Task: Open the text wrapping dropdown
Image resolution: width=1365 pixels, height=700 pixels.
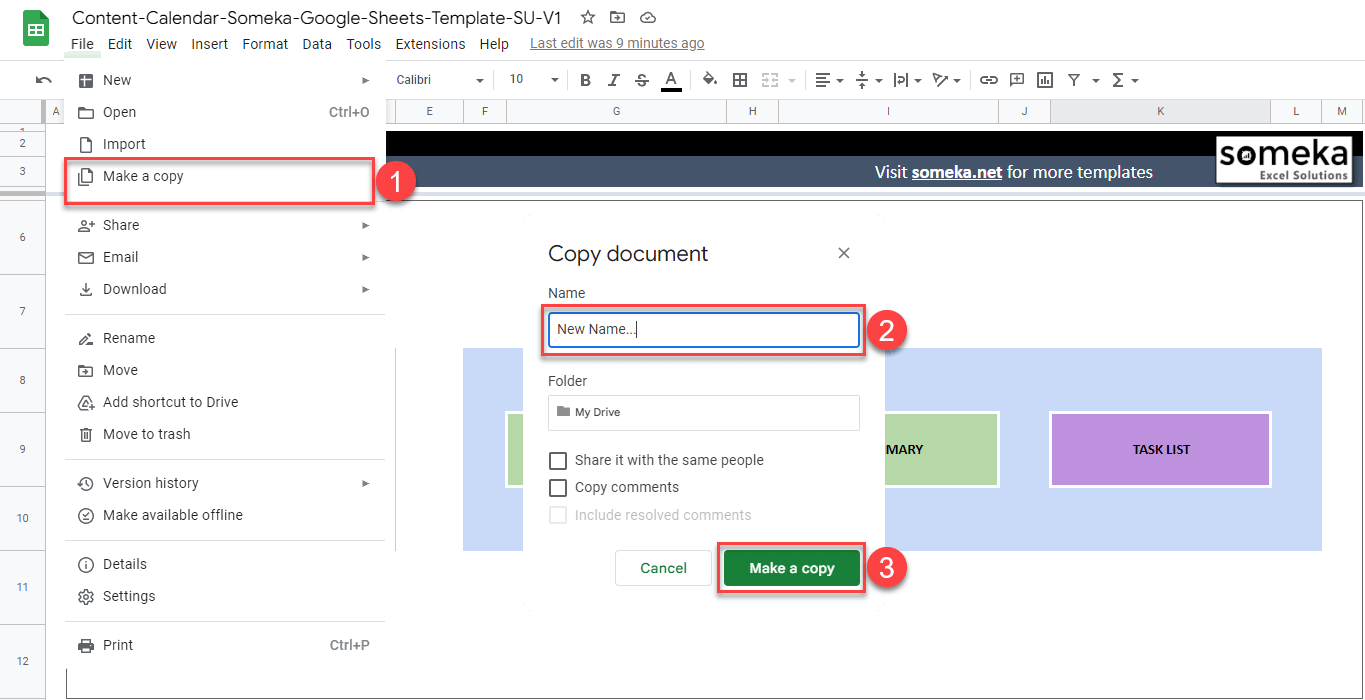Action: [x=908, y=80]
